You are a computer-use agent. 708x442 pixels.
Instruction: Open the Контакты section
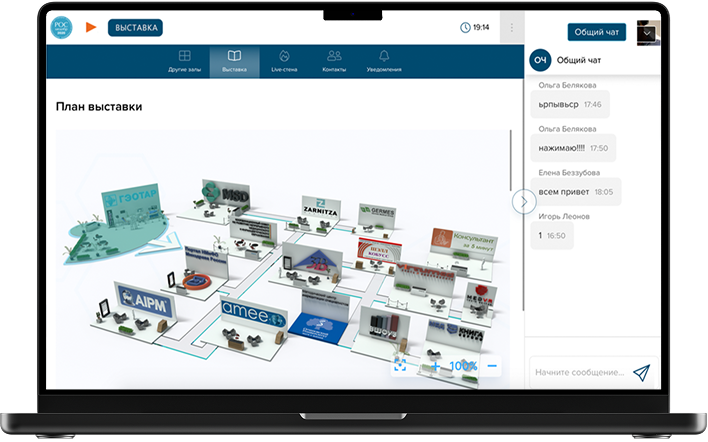(335, 61)
